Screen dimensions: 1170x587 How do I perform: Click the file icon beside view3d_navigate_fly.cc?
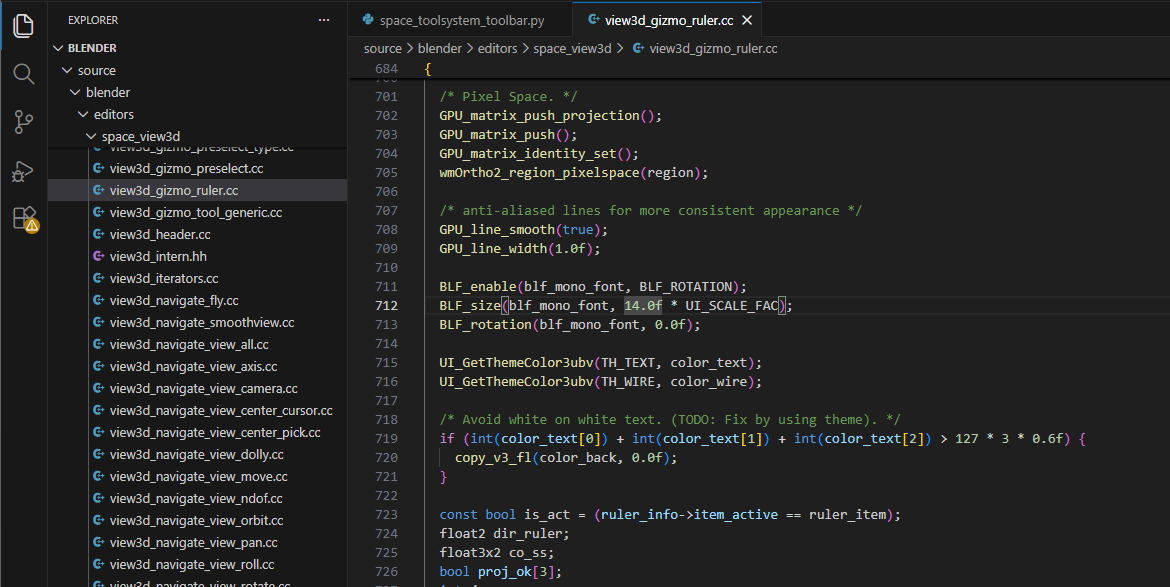coord(98,301)
